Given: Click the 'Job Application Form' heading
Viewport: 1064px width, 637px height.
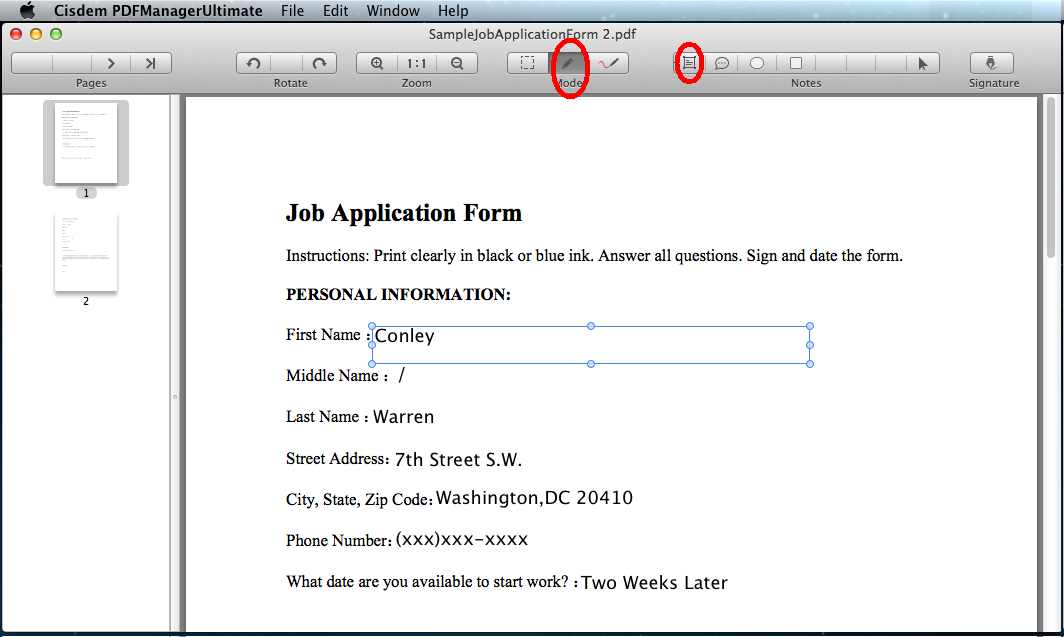Looking at the screenshot, I should 404,213.
